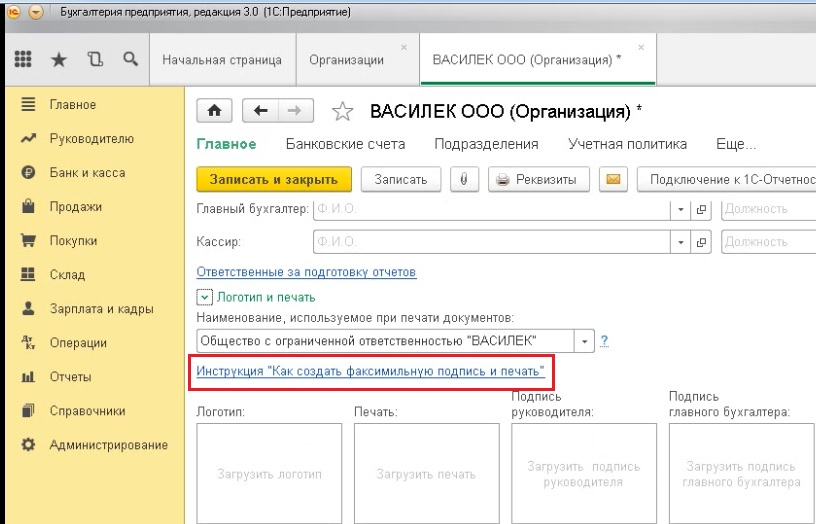Open Банковские счета form section
816x524 pixels.
(346, 144)
